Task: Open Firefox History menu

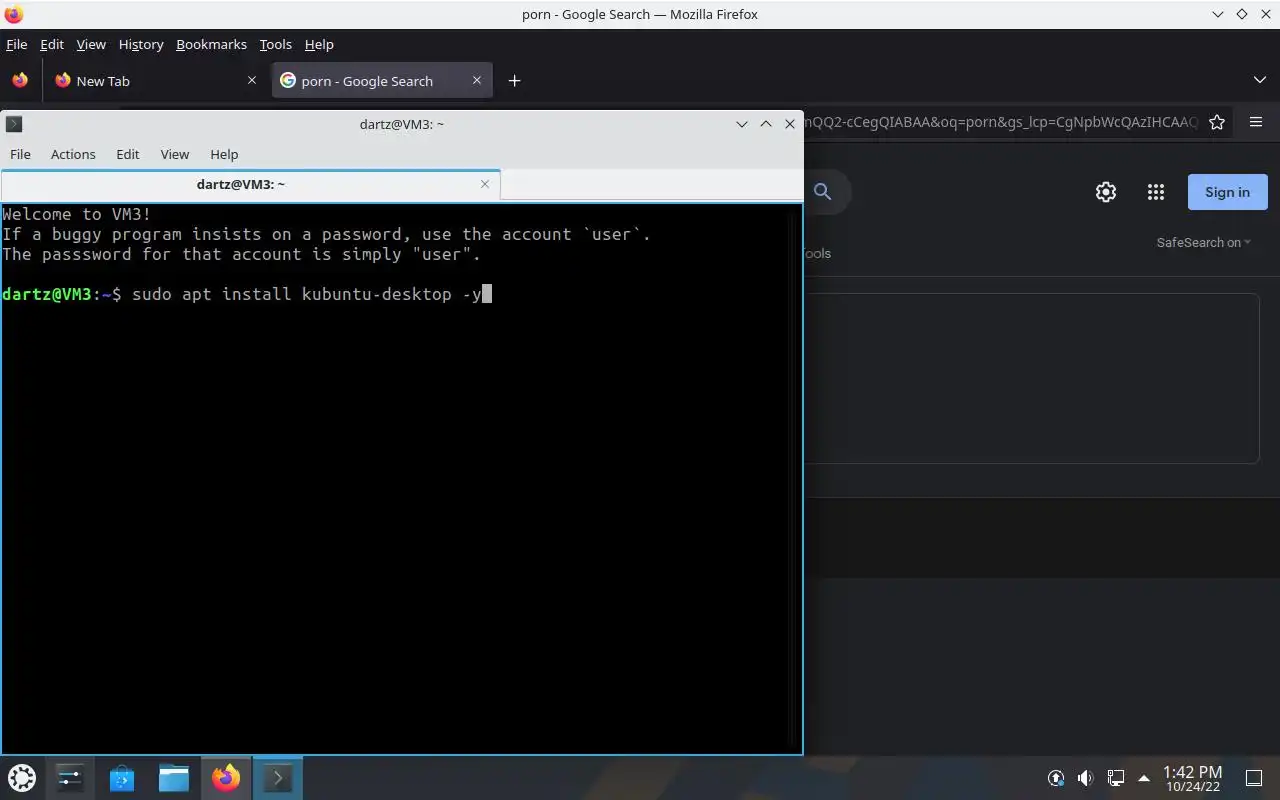Action: 141,44
